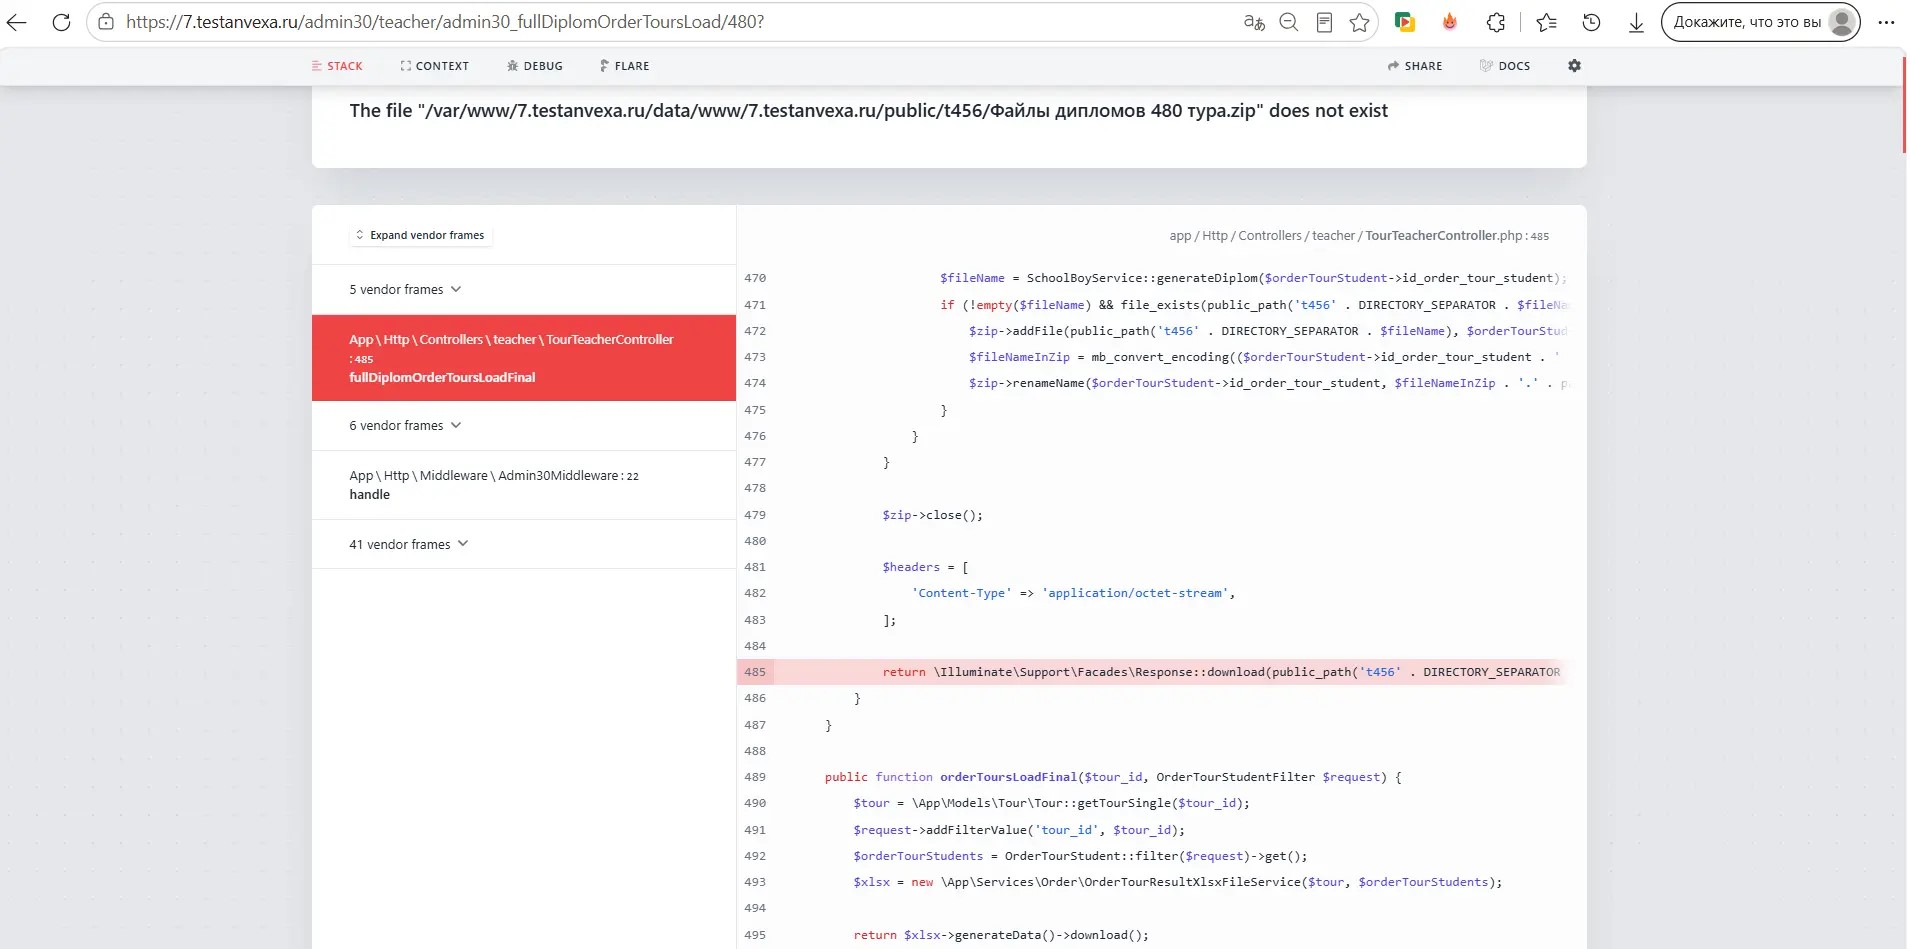Viewport: 1910px width, 949px height.
Task: Open the browser three-dots menu
Action: click(1886, 22)
